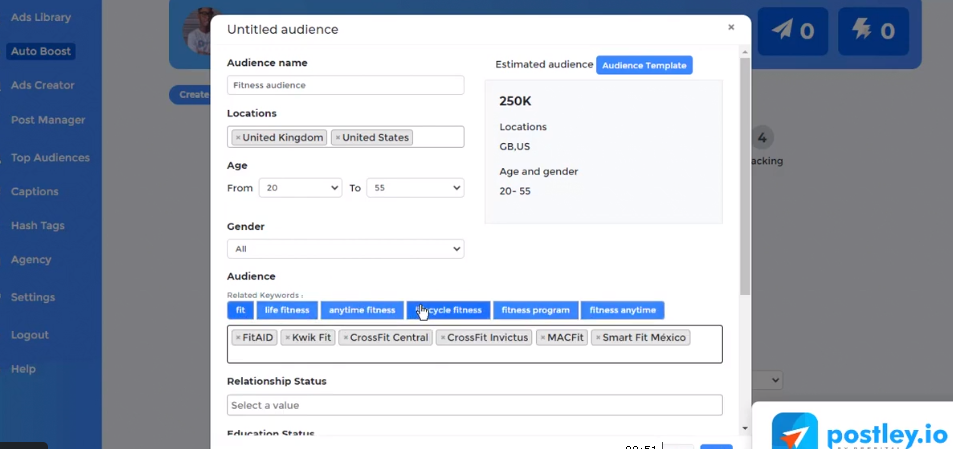Open Auto Boost in sidebar
Viewport: 953px width, 449px height.
(x=41, y=52)
